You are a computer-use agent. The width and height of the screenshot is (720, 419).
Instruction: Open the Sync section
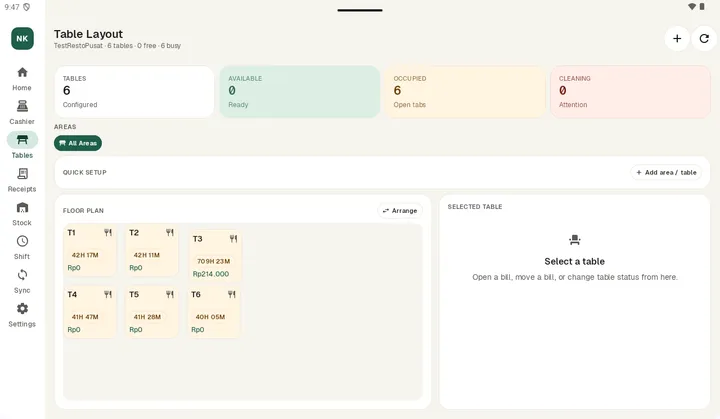click(22, 281)
